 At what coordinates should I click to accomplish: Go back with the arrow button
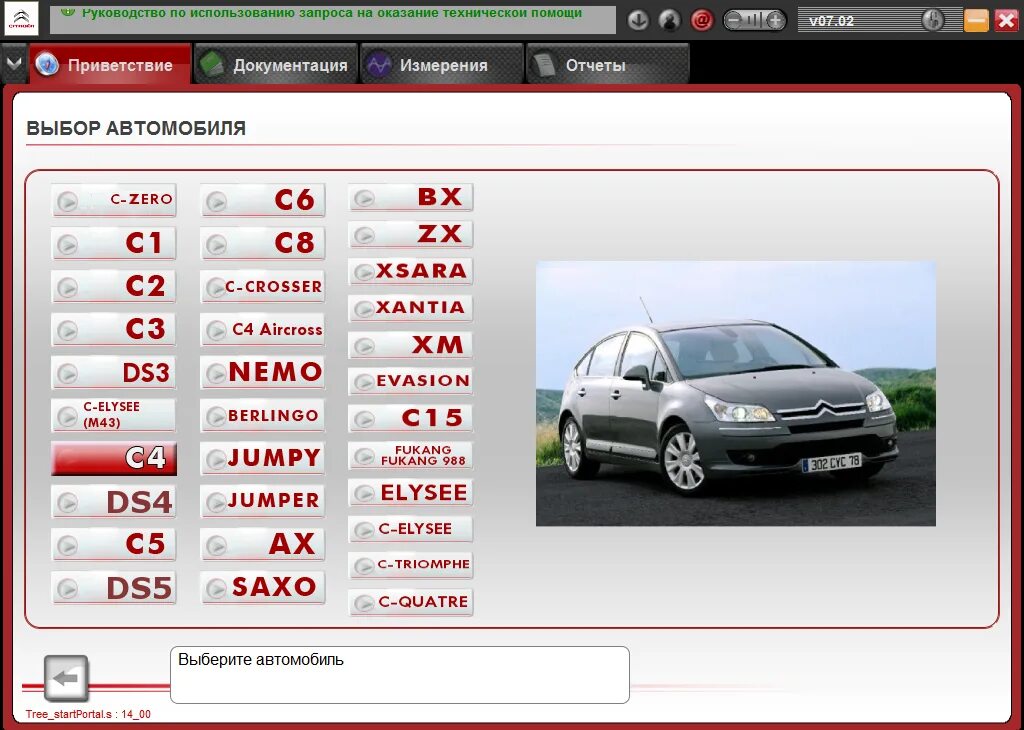pyautogui.click(x=66, y=678)
